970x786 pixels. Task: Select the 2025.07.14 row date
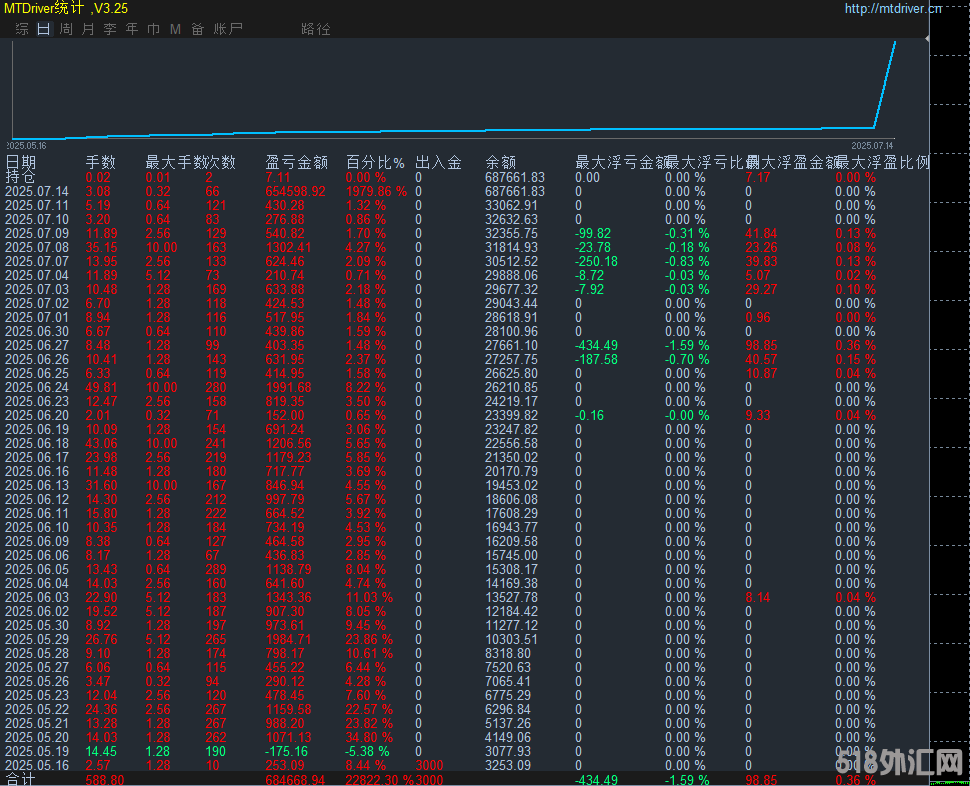37,191
